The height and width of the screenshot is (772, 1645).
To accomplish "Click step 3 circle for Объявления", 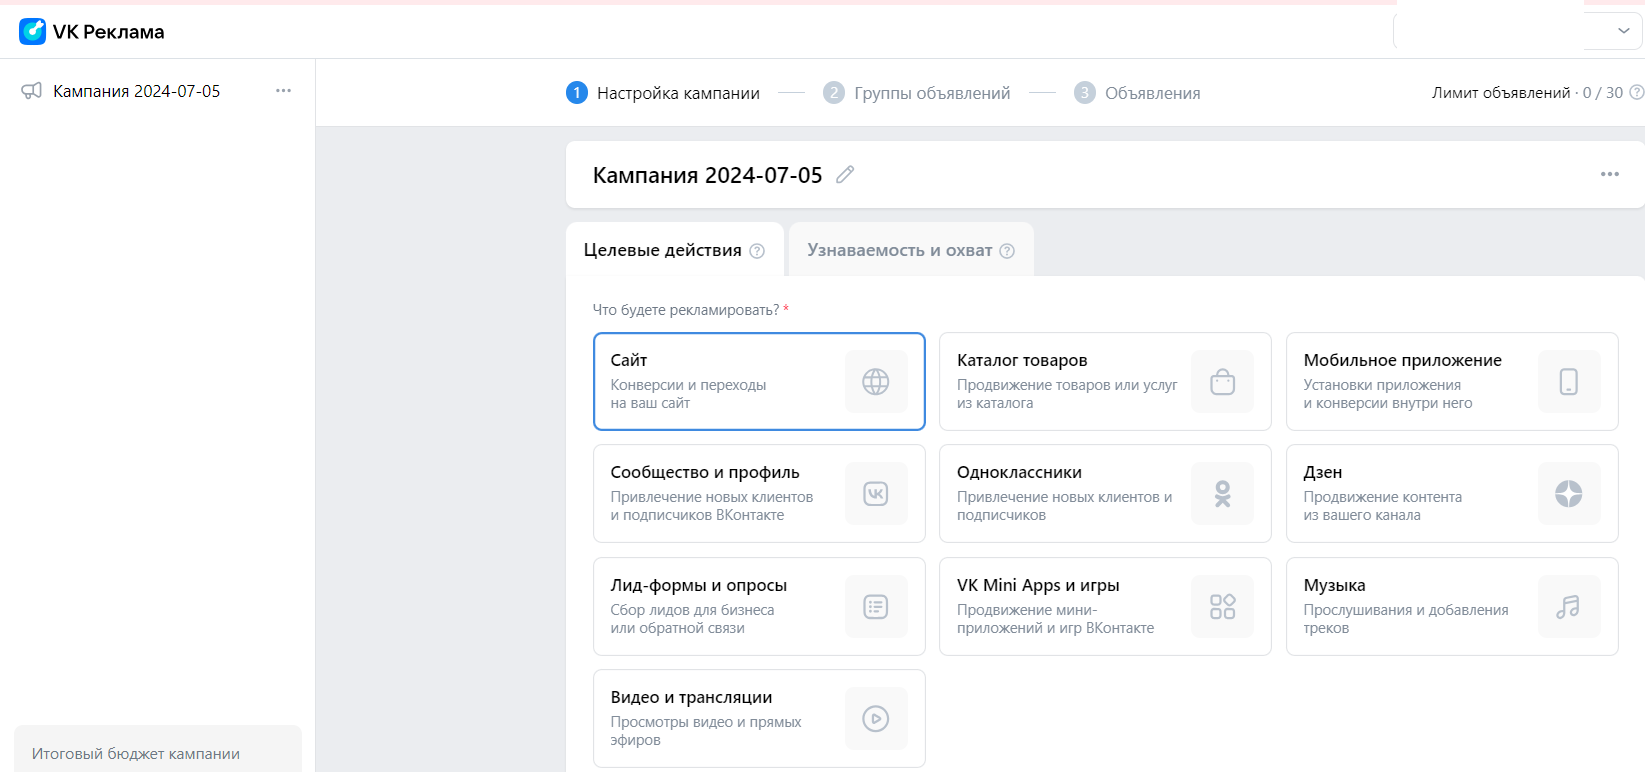I will pos(1085,93).
